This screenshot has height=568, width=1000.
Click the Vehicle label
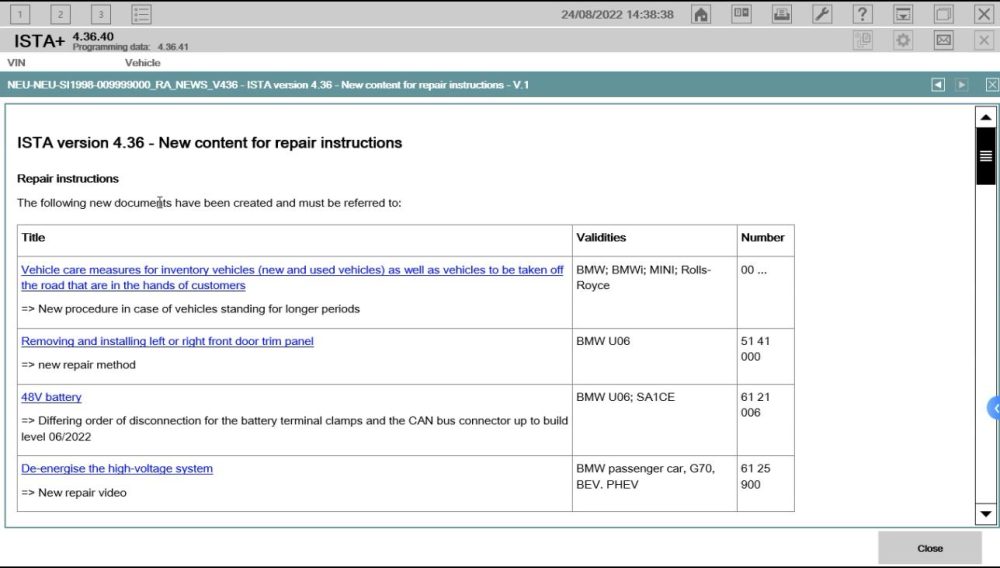click(x=142, y=62)
